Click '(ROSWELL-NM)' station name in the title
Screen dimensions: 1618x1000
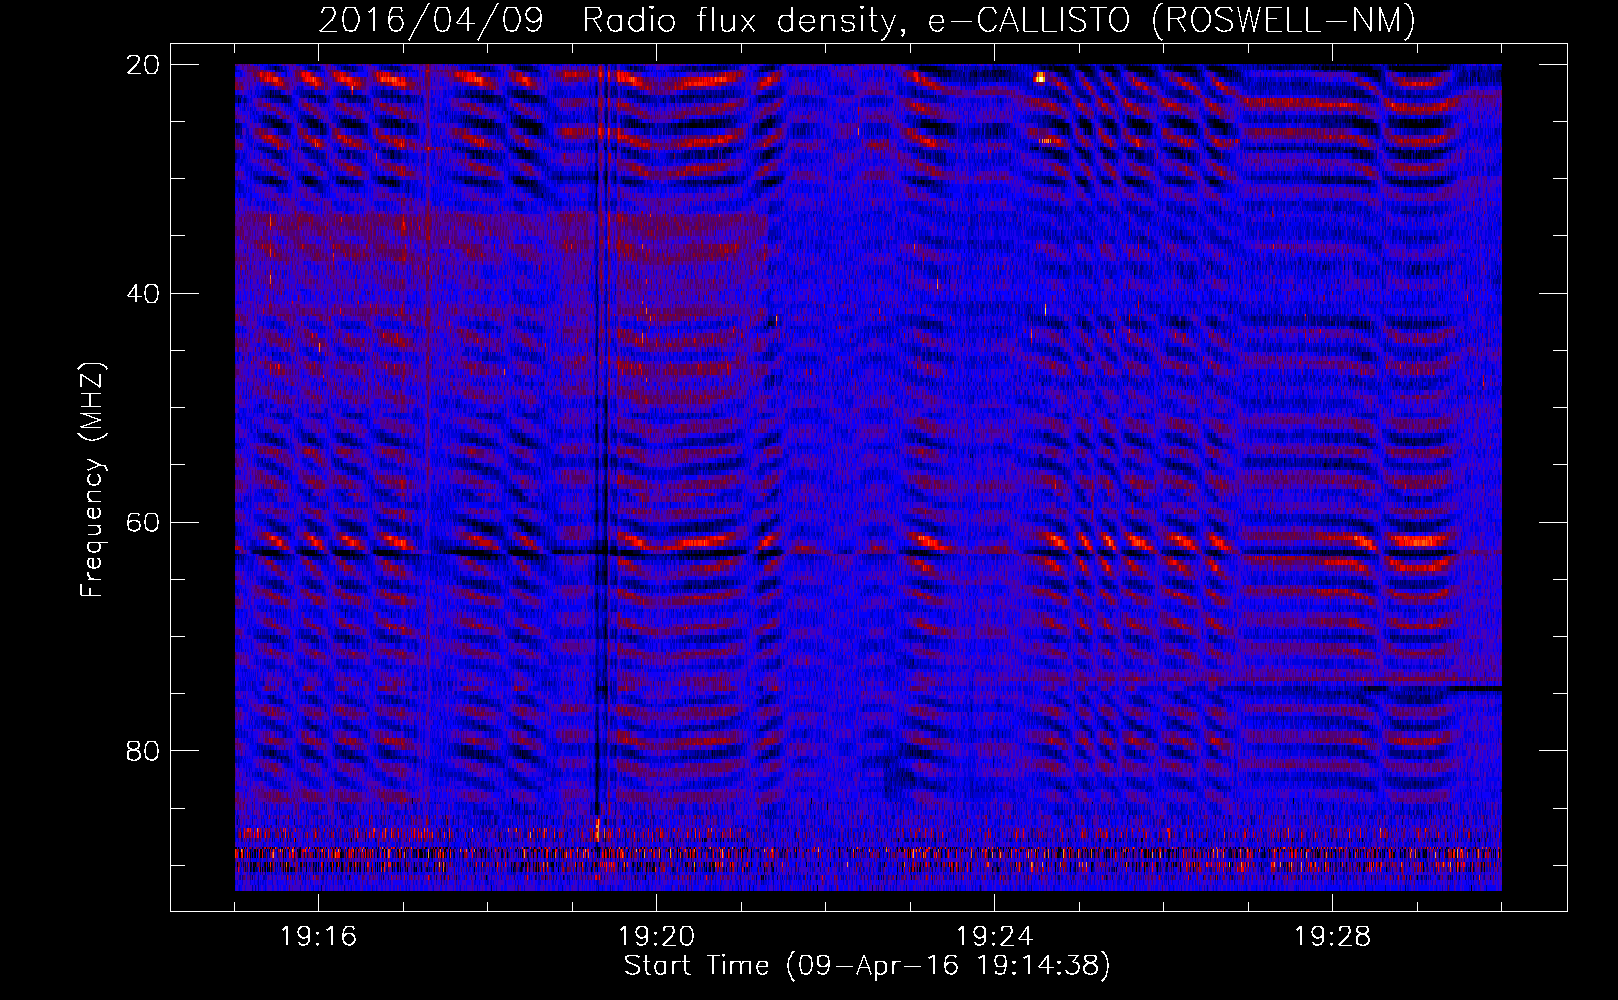point(1285,20)
